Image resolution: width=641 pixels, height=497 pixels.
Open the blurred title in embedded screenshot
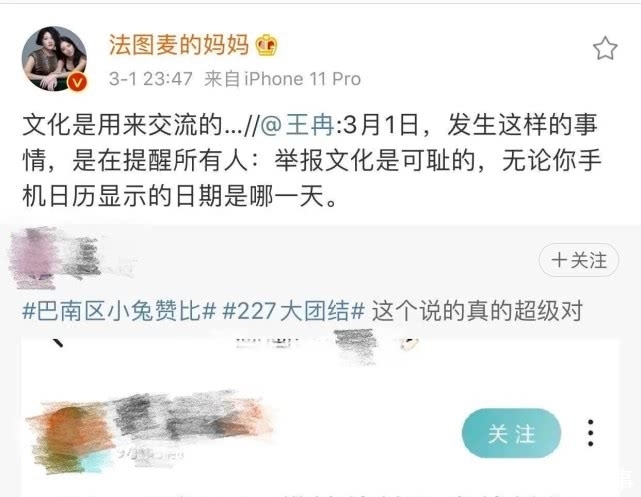pyautogui.click(x=327, y=347)
